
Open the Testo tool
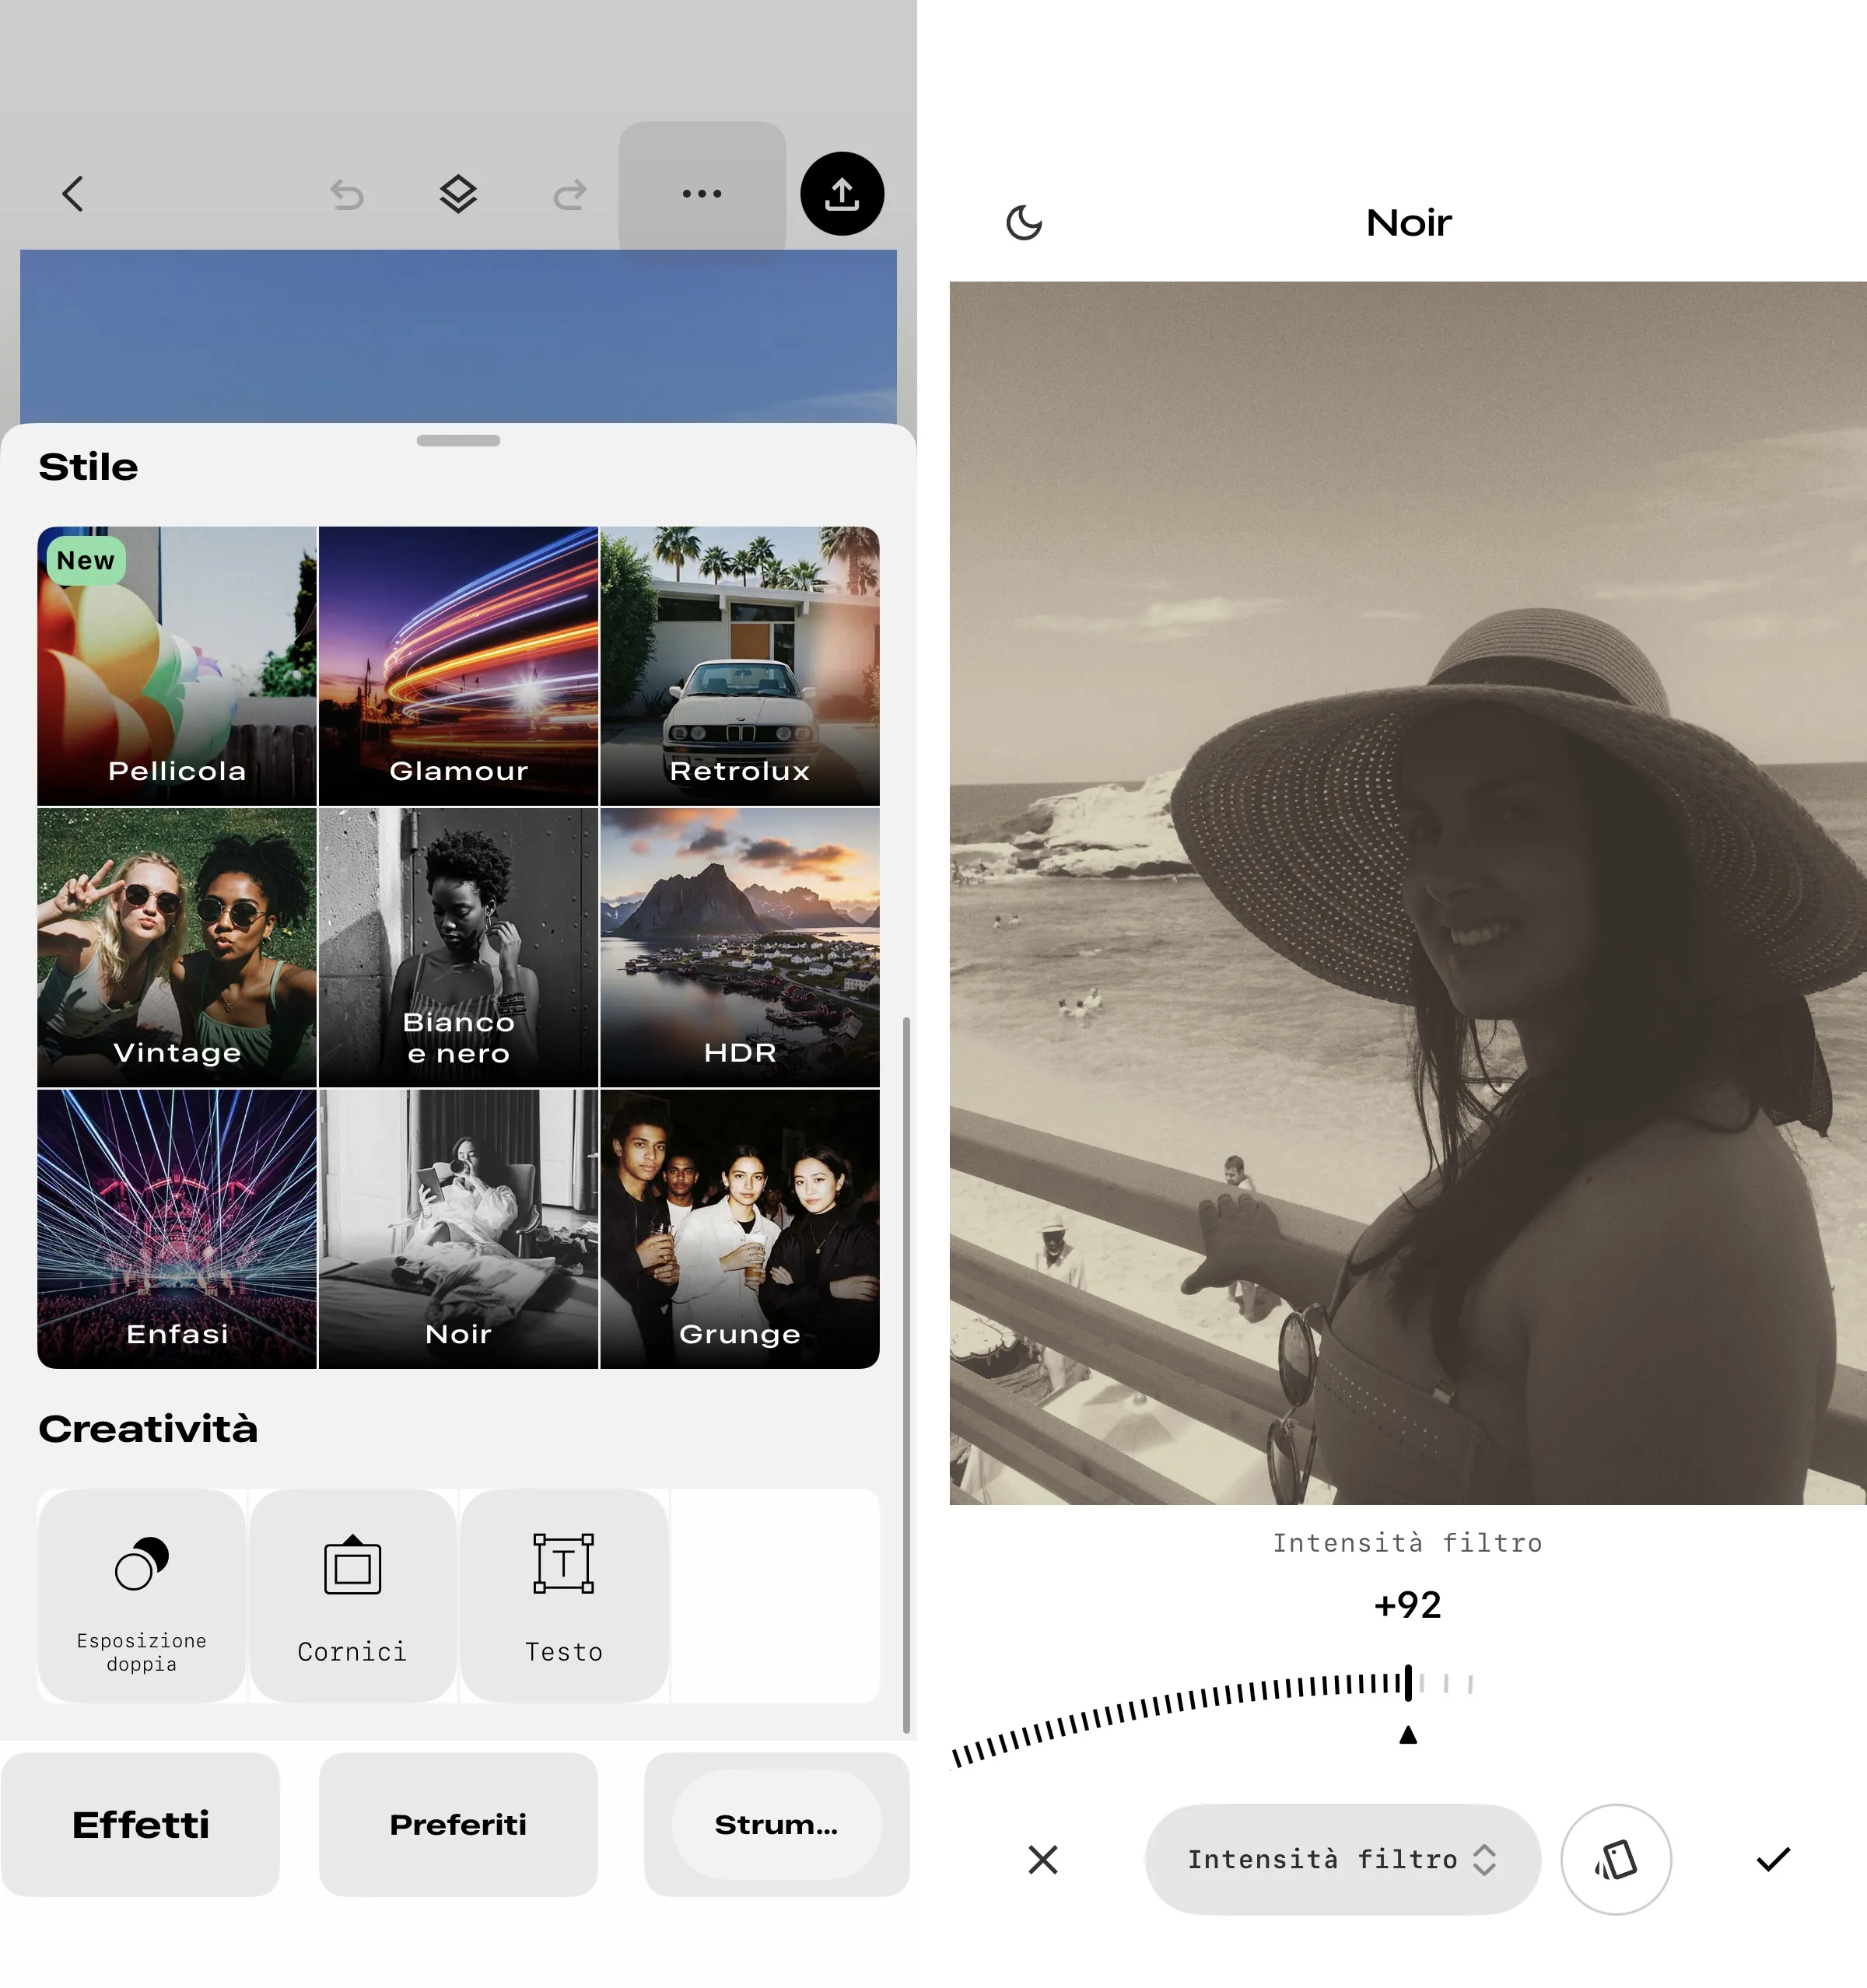pyautogui.click(x=564, y=1595)
